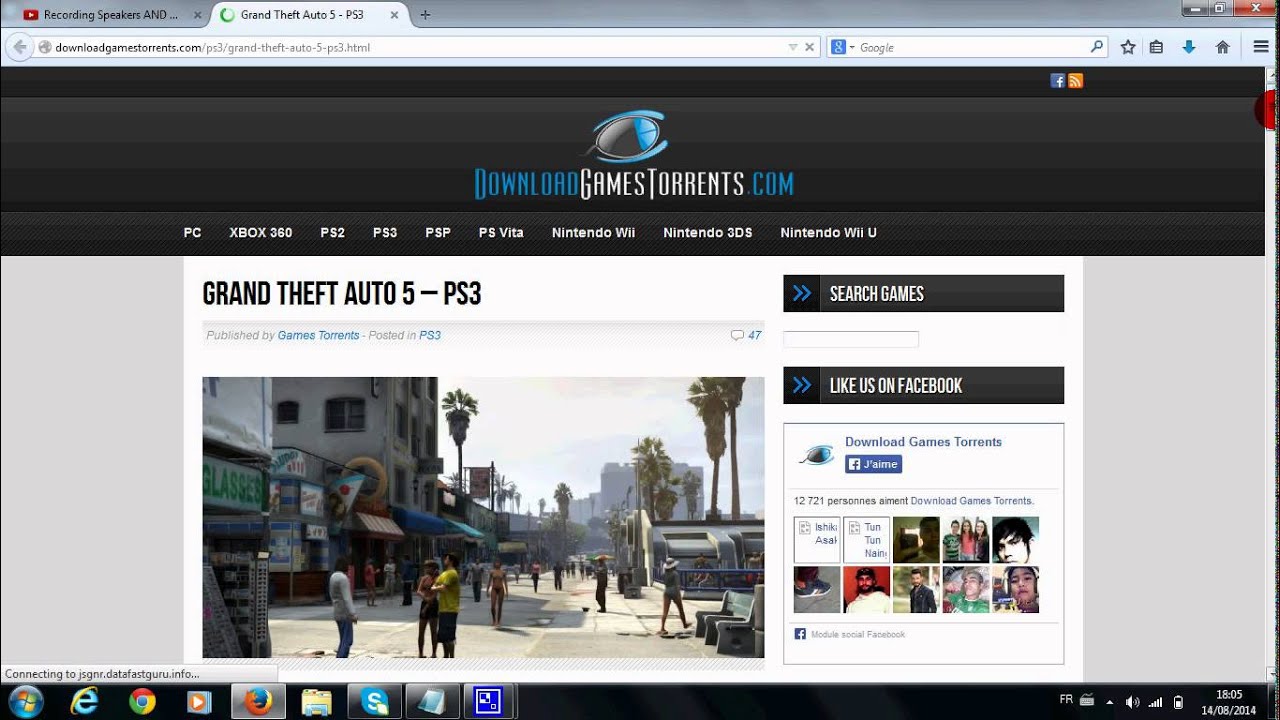The height and width of the screenshot is (720, 1280).
Task: Open Skype from the taskbar
Action: tap(375, 702)
